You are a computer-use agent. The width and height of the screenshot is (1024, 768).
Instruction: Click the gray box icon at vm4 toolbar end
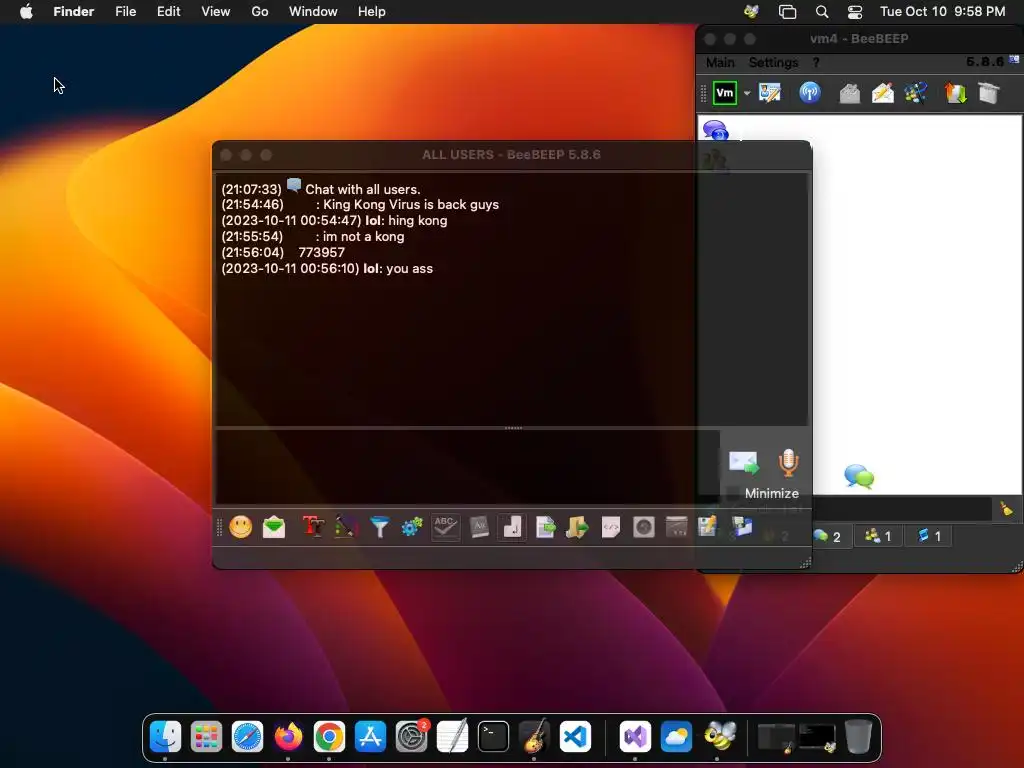pos(989,93)
